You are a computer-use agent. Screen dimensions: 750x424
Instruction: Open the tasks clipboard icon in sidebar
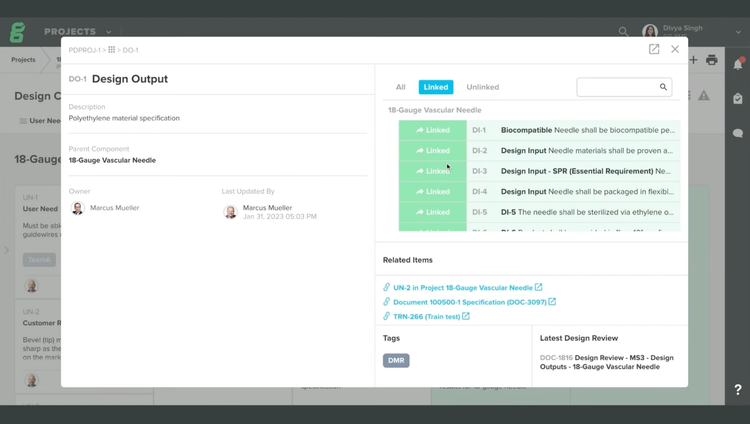(x=738, y=98)
